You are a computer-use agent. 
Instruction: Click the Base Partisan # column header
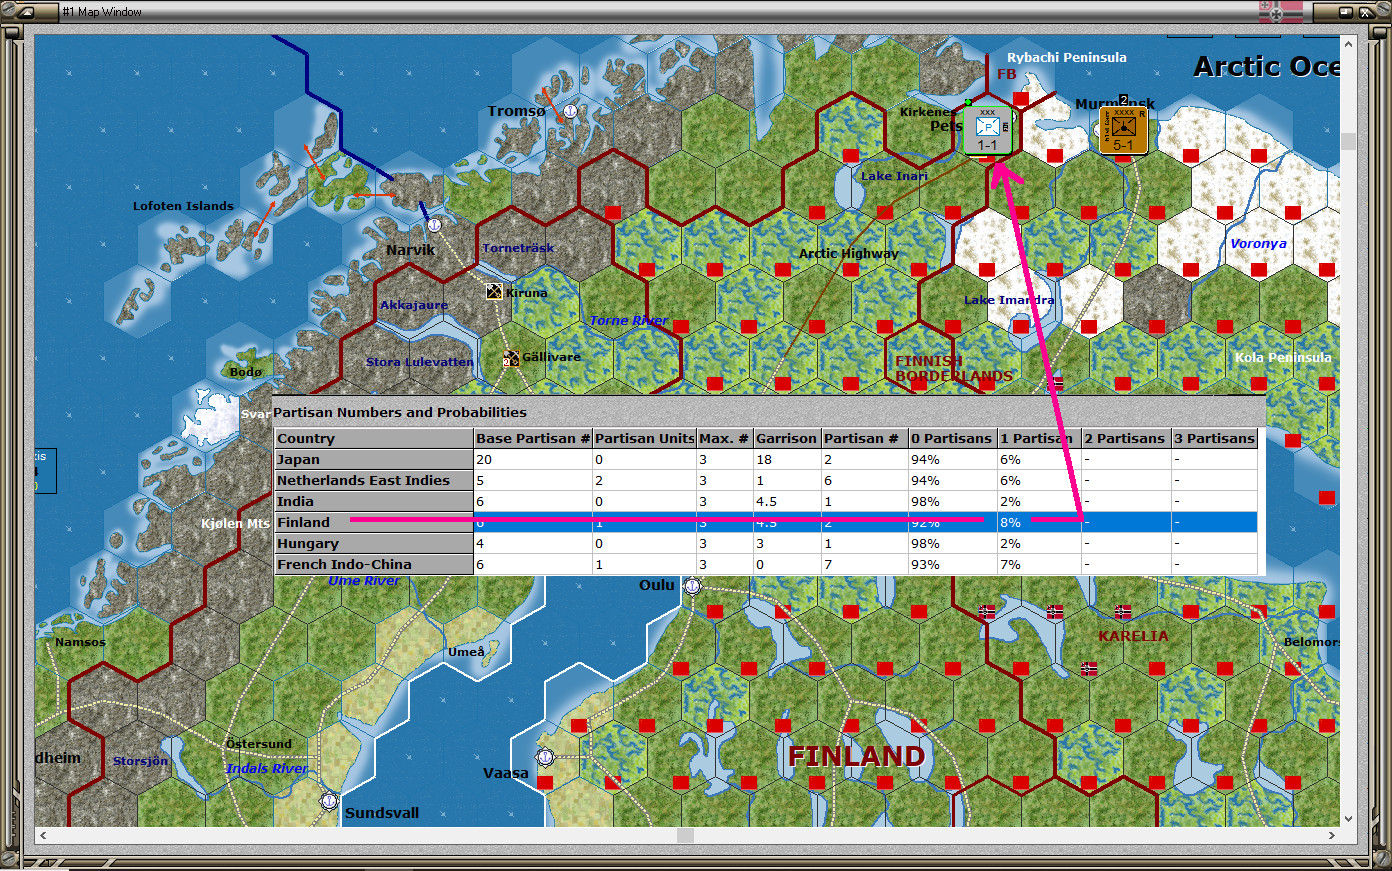pos(533,438)
